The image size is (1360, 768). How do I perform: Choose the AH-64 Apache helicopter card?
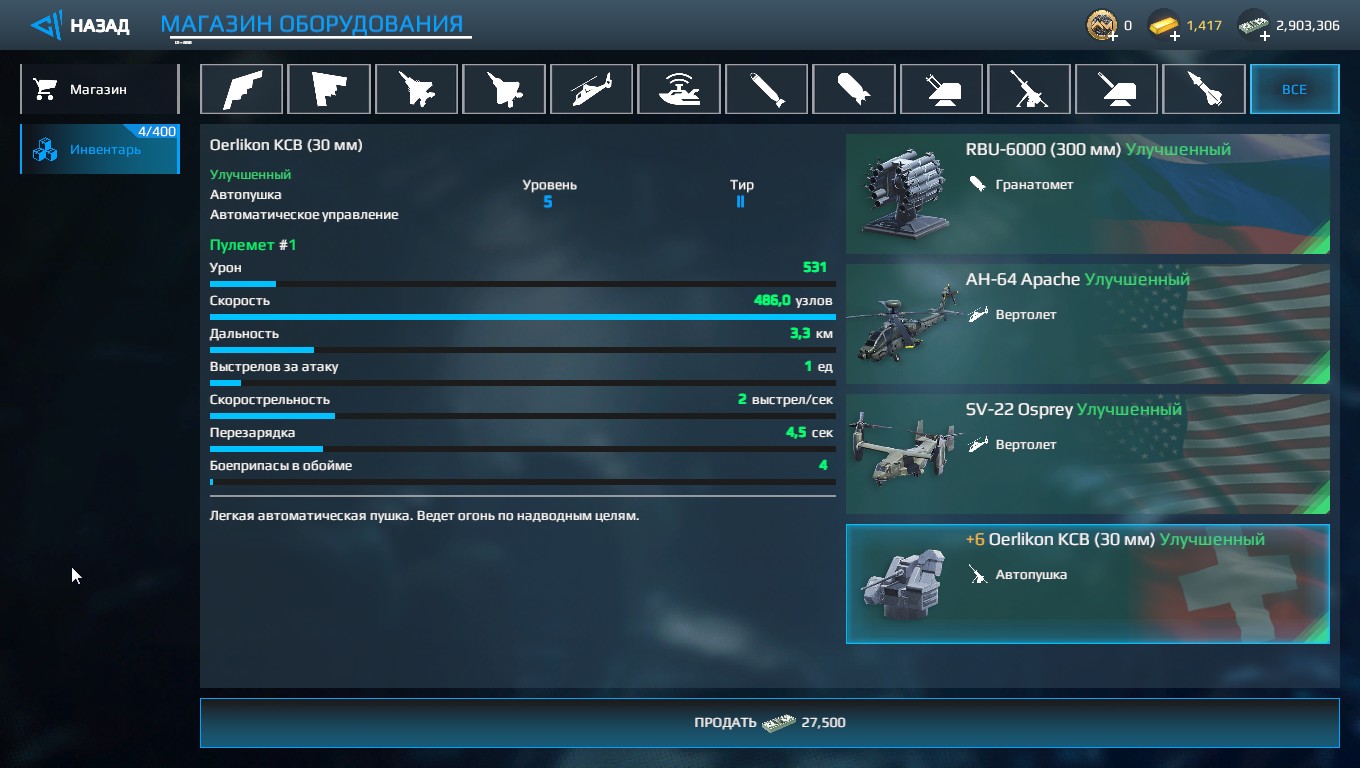(x=1088, y=323)
